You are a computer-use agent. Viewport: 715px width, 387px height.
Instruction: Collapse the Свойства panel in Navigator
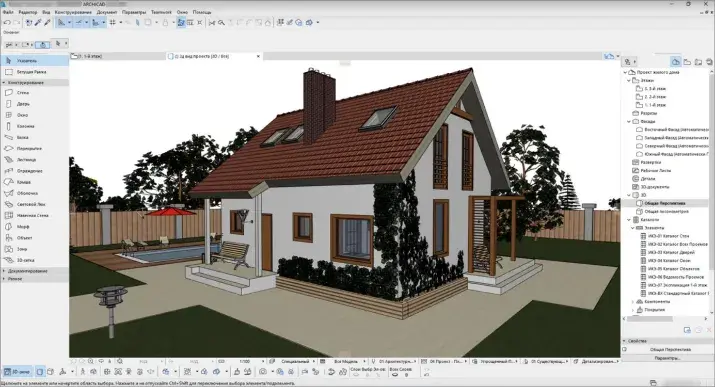pos(624,341)
